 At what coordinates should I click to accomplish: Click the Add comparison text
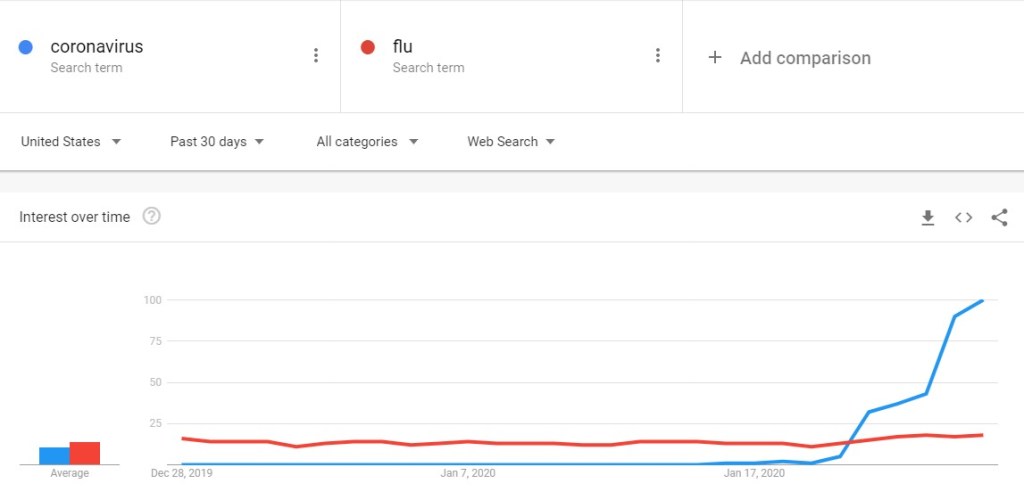click(805, 58)
